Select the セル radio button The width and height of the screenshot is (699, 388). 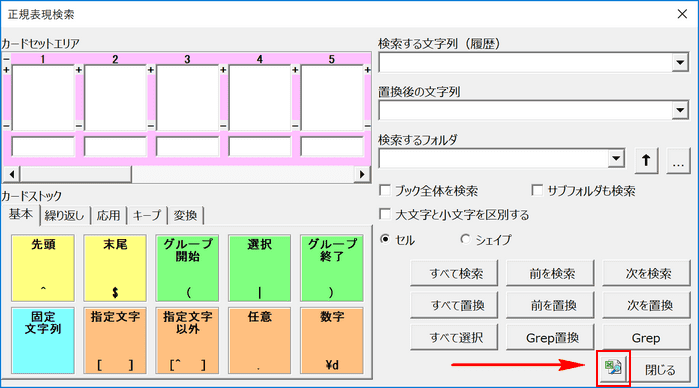[x=385, y=239]
